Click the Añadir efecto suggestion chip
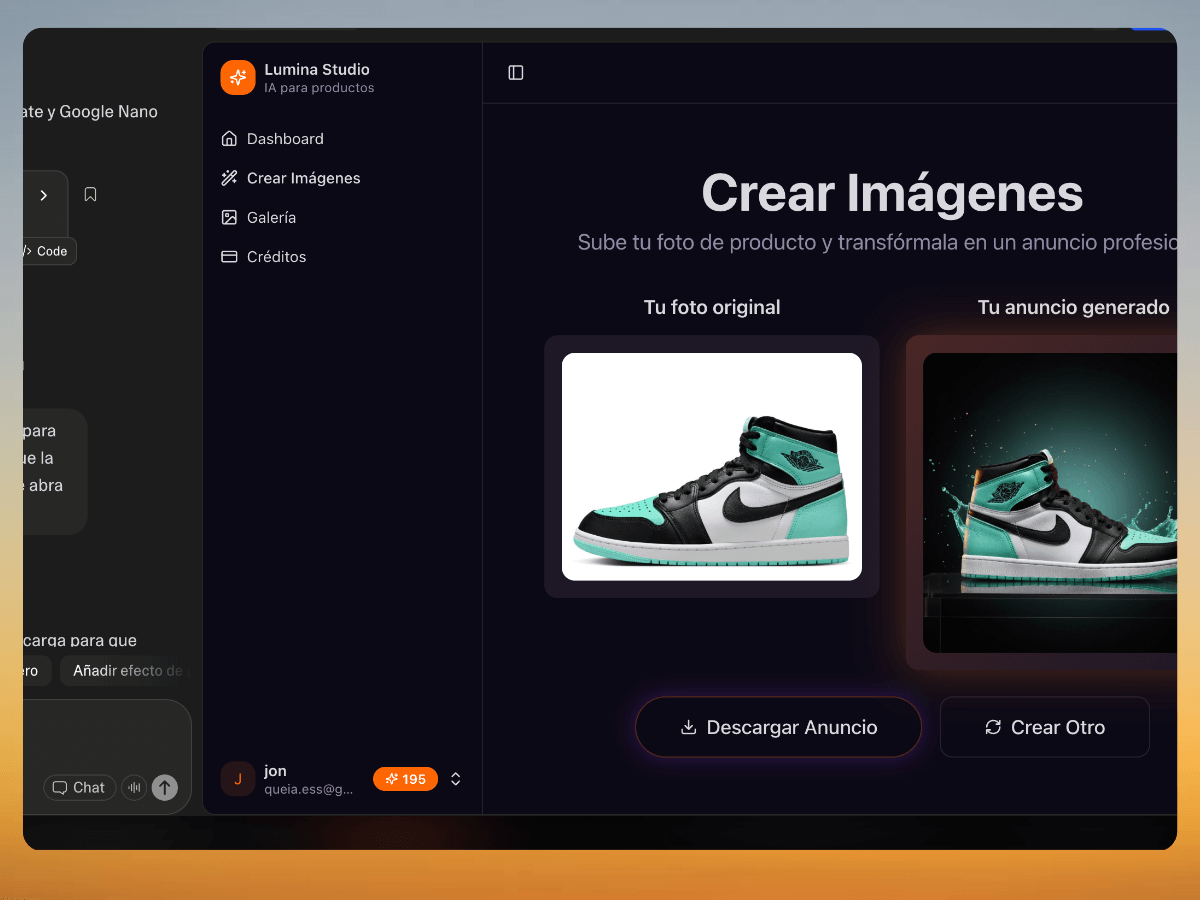1200x900 pixels. 128,671
